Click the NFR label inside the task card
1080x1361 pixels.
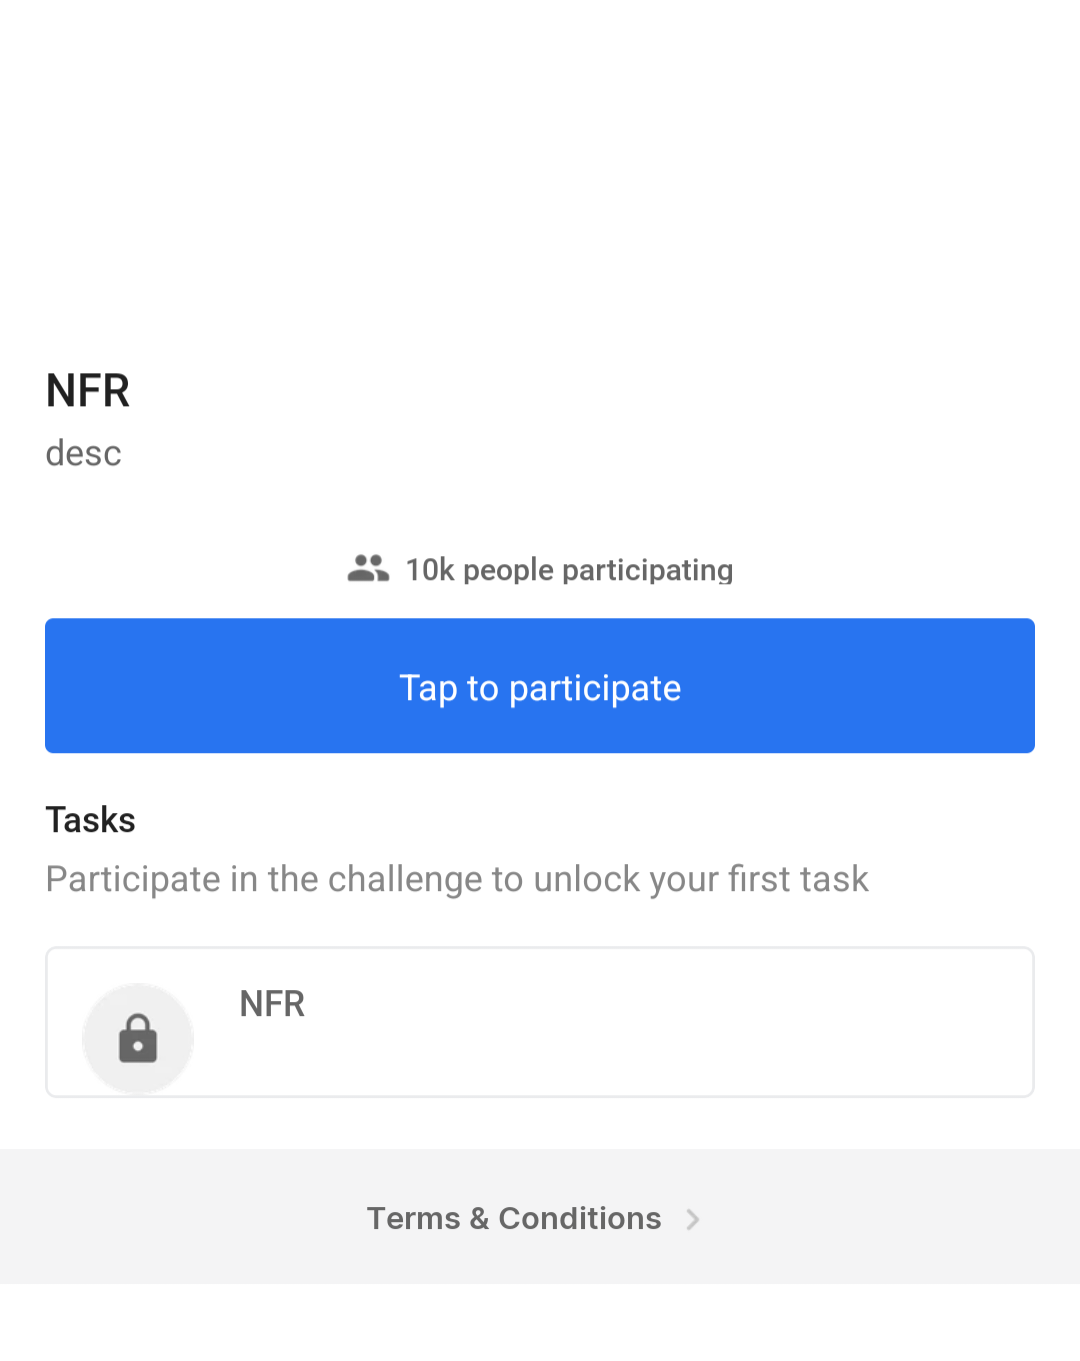click(272, 1003)
